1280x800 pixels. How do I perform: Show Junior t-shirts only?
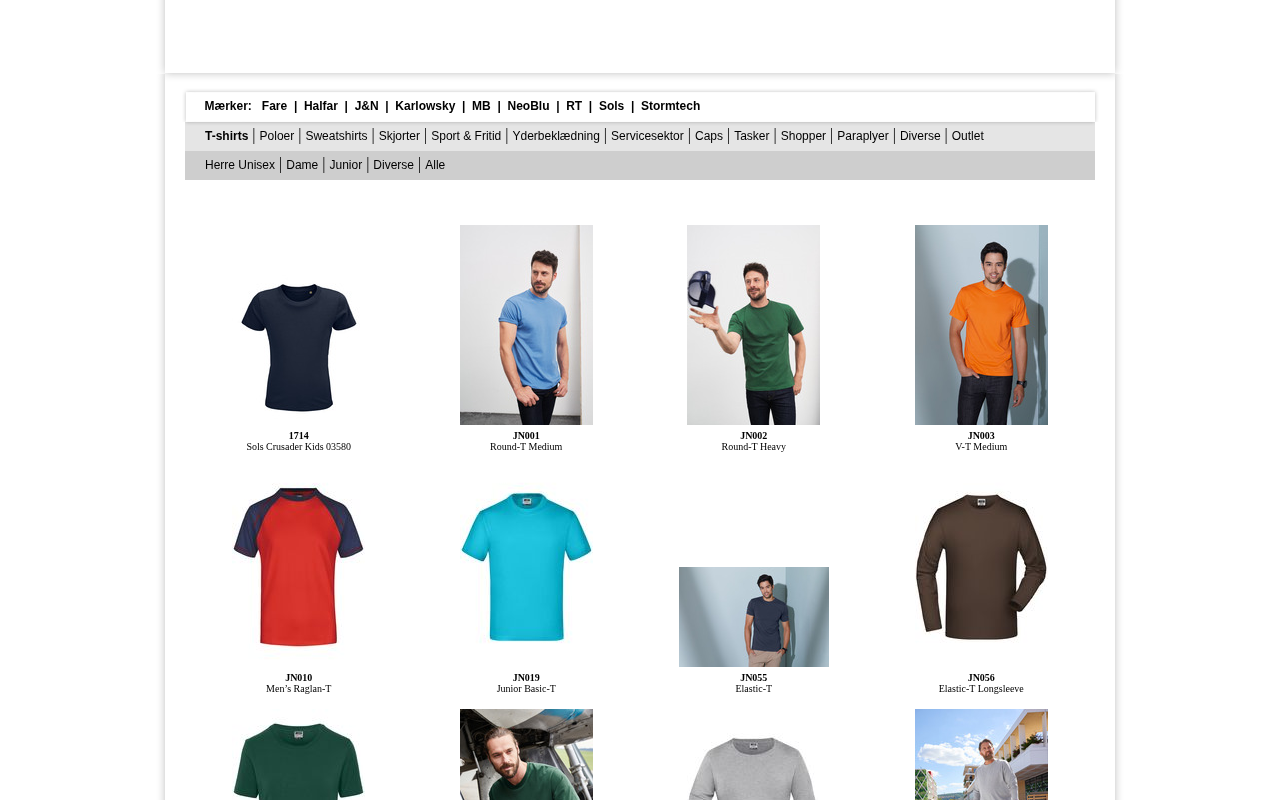coord(346,165)
